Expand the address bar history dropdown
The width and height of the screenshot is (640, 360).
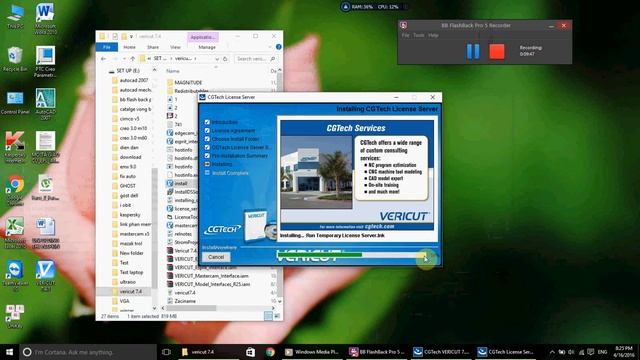click(217, 59)
